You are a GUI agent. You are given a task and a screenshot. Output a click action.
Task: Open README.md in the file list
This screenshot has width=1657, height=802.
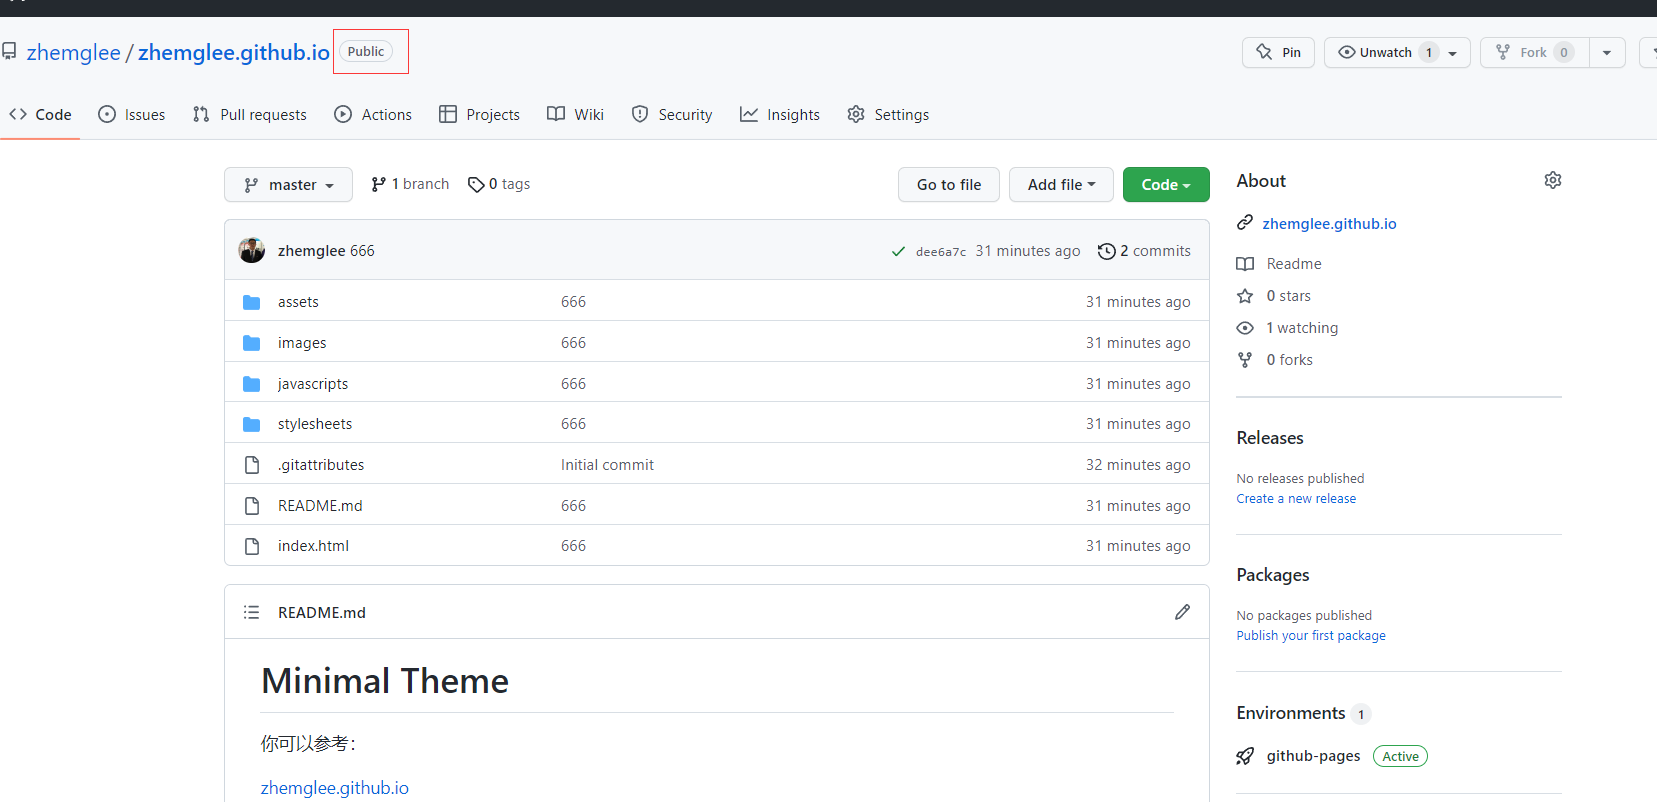(320, 506)
